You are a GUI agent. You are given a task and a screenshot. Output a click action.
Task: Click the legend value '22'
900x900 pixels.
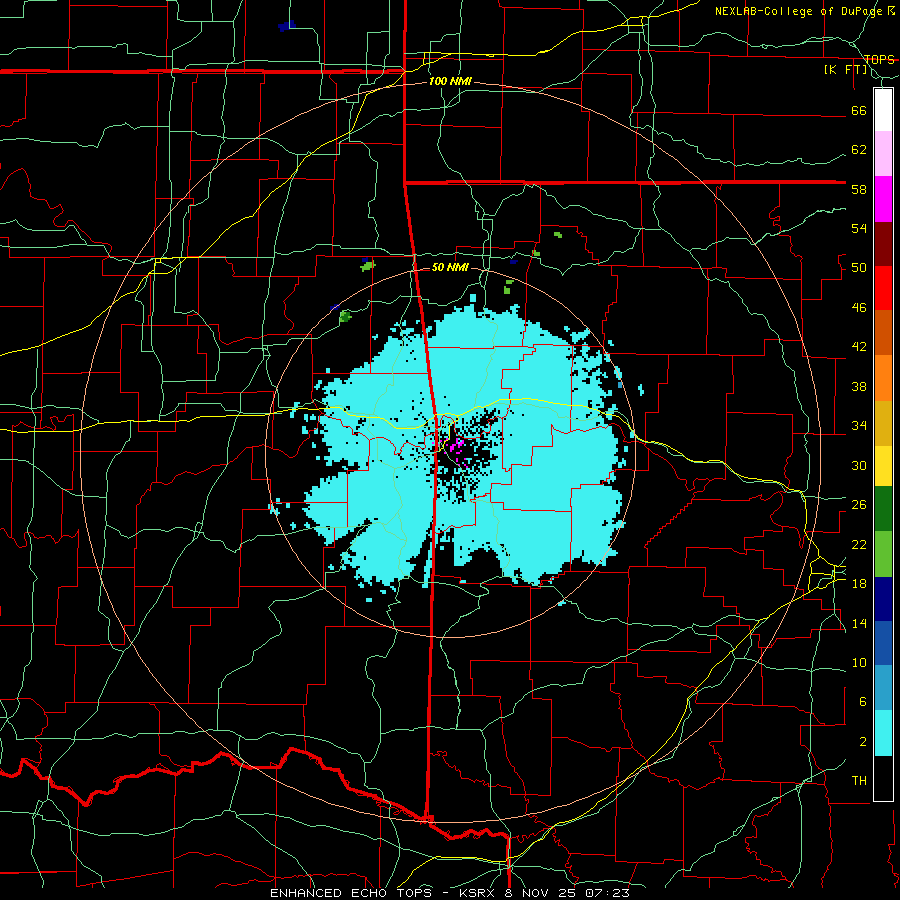(x=859, y=545)
